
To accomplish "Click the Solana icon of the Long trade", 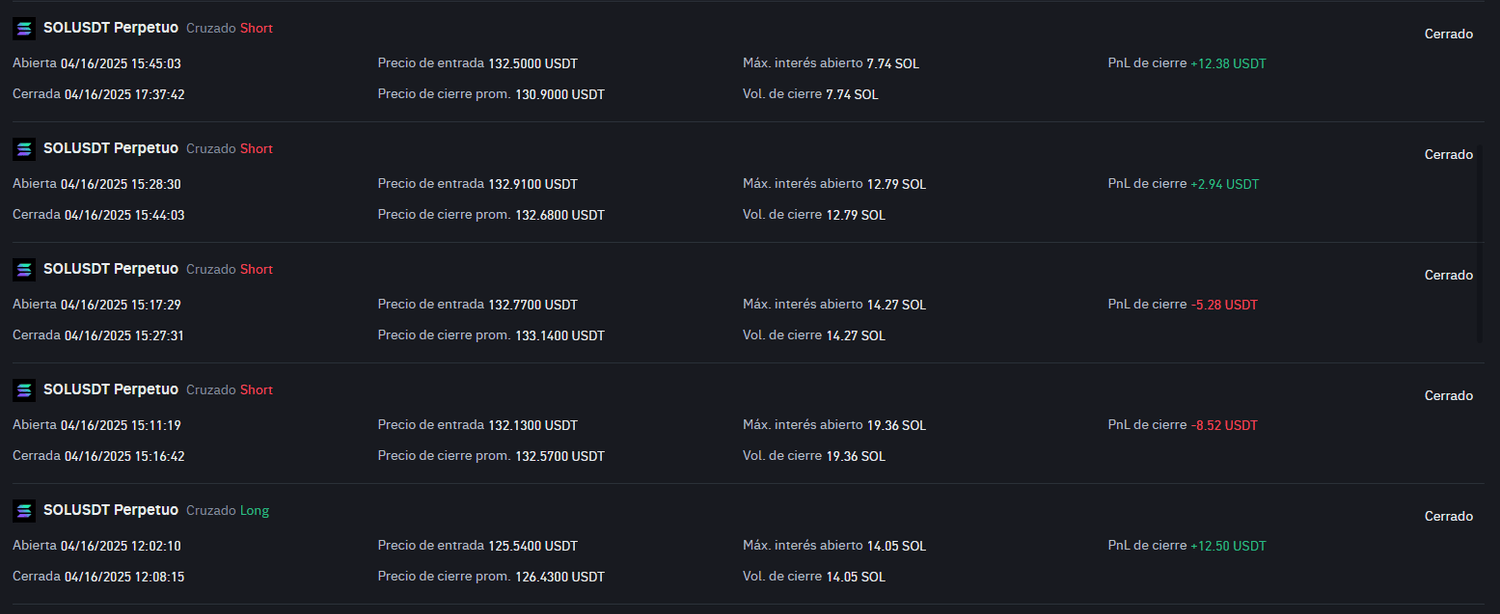I will (24, 511).
